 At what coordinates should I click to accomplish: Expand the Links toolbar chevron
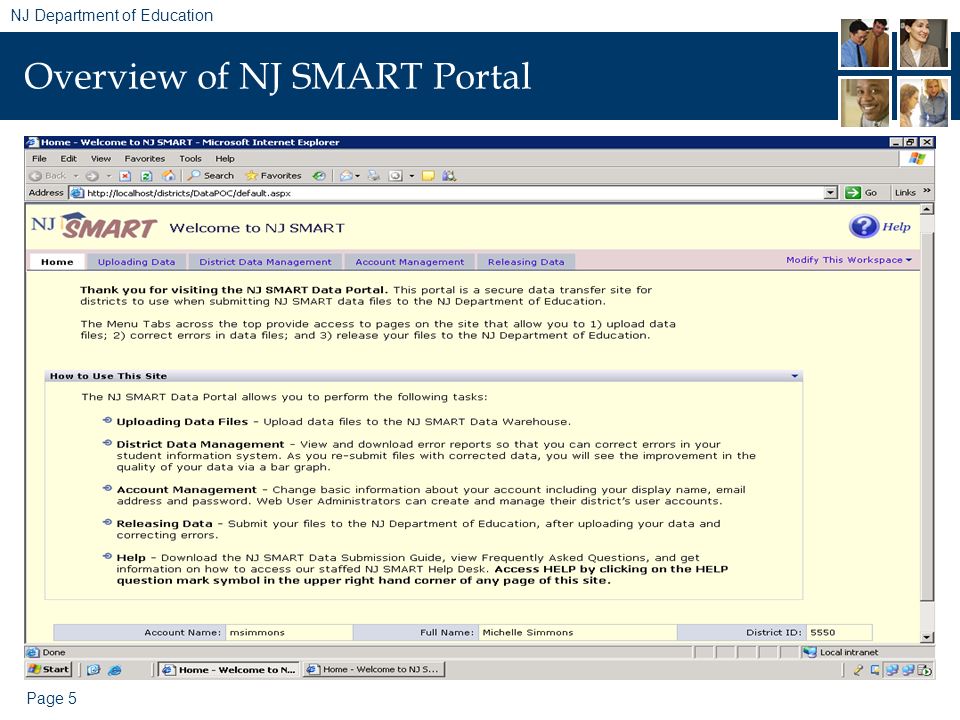927,191
